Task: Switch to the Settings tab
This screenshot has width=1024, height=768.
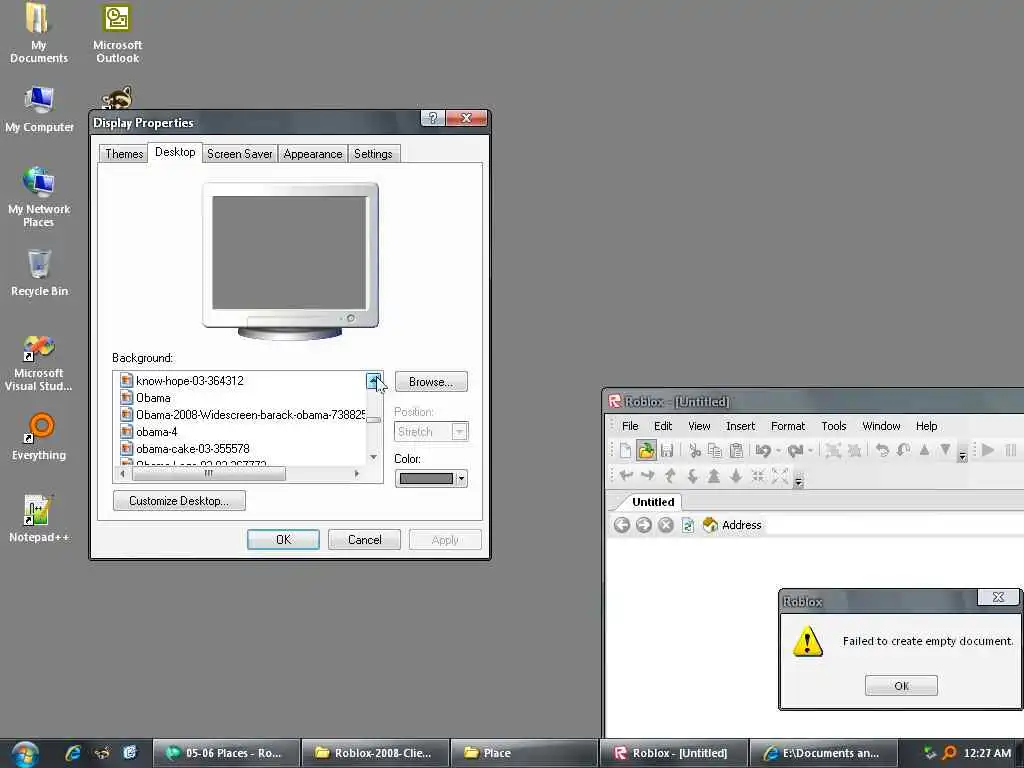Action: tap(373, 153)
